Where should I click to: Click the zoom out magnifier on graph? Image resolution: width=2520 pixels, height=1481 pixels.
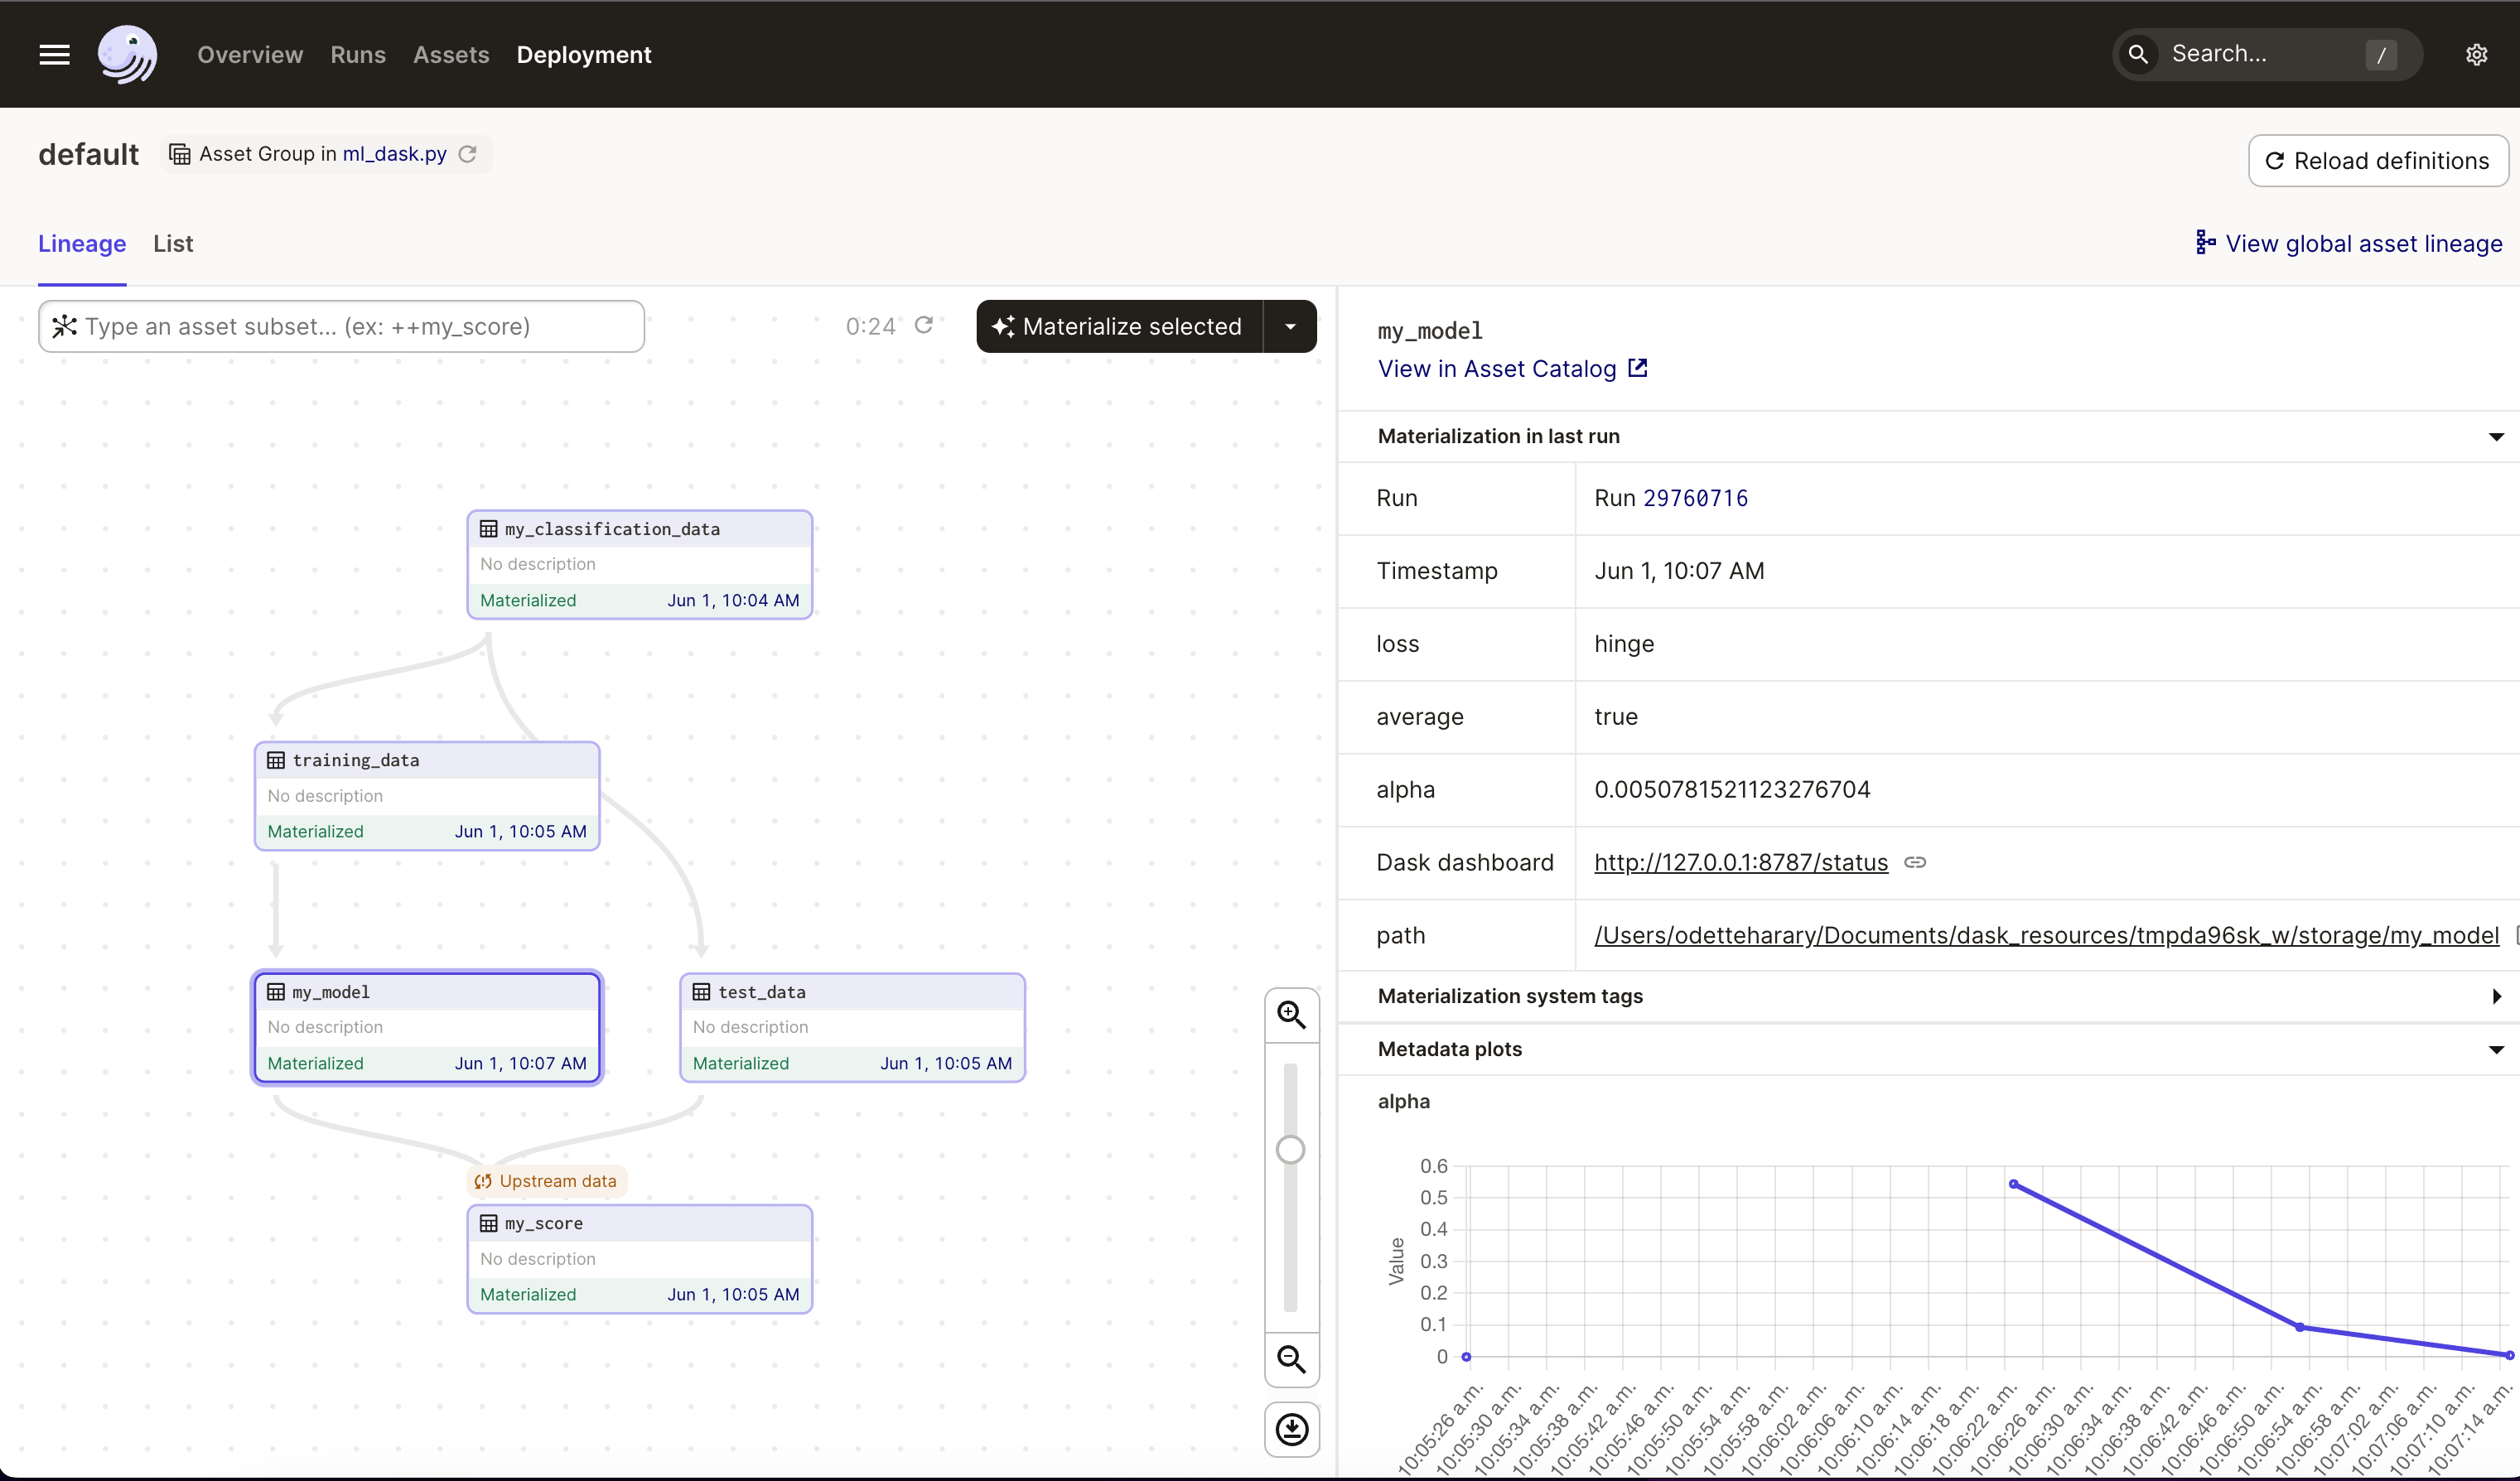click(1291, 1359)
